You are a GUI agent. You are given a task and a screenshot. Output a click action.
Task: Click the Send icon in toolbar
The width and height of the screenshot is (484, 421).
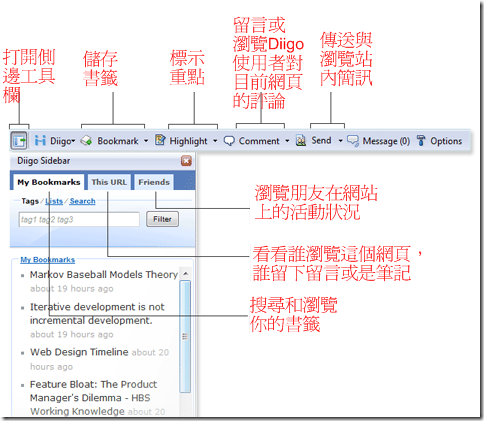point(301,141)
